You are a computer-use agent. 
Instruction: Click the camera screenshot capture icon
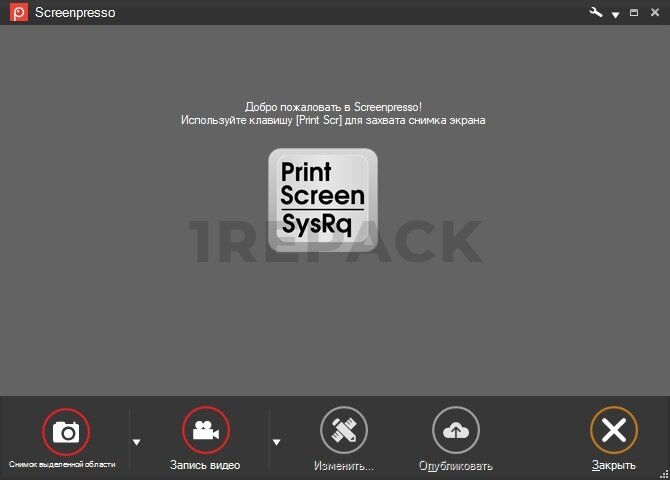coord(66,431)
